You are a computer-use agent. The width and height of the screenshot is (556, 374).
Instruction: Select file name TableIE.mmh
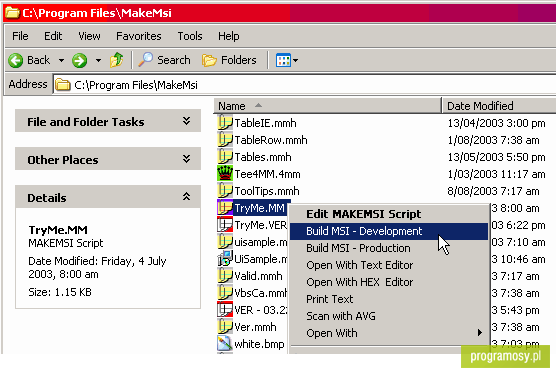[265, 123]
